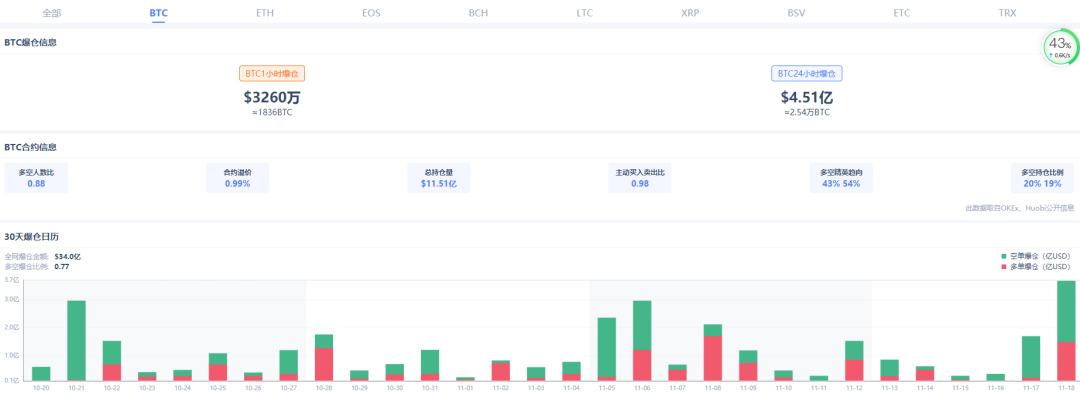Open the 多空精英趋向 43% 54% card
Viewport: 1080px width, 399px height.
(x=841, y=178)
